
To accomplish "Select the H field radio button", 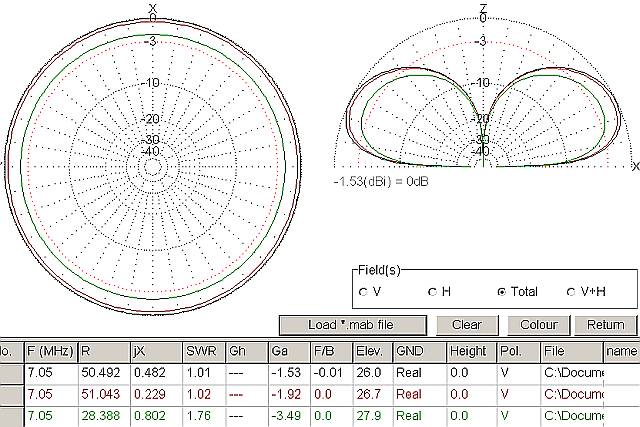I will tap(432, 292).
